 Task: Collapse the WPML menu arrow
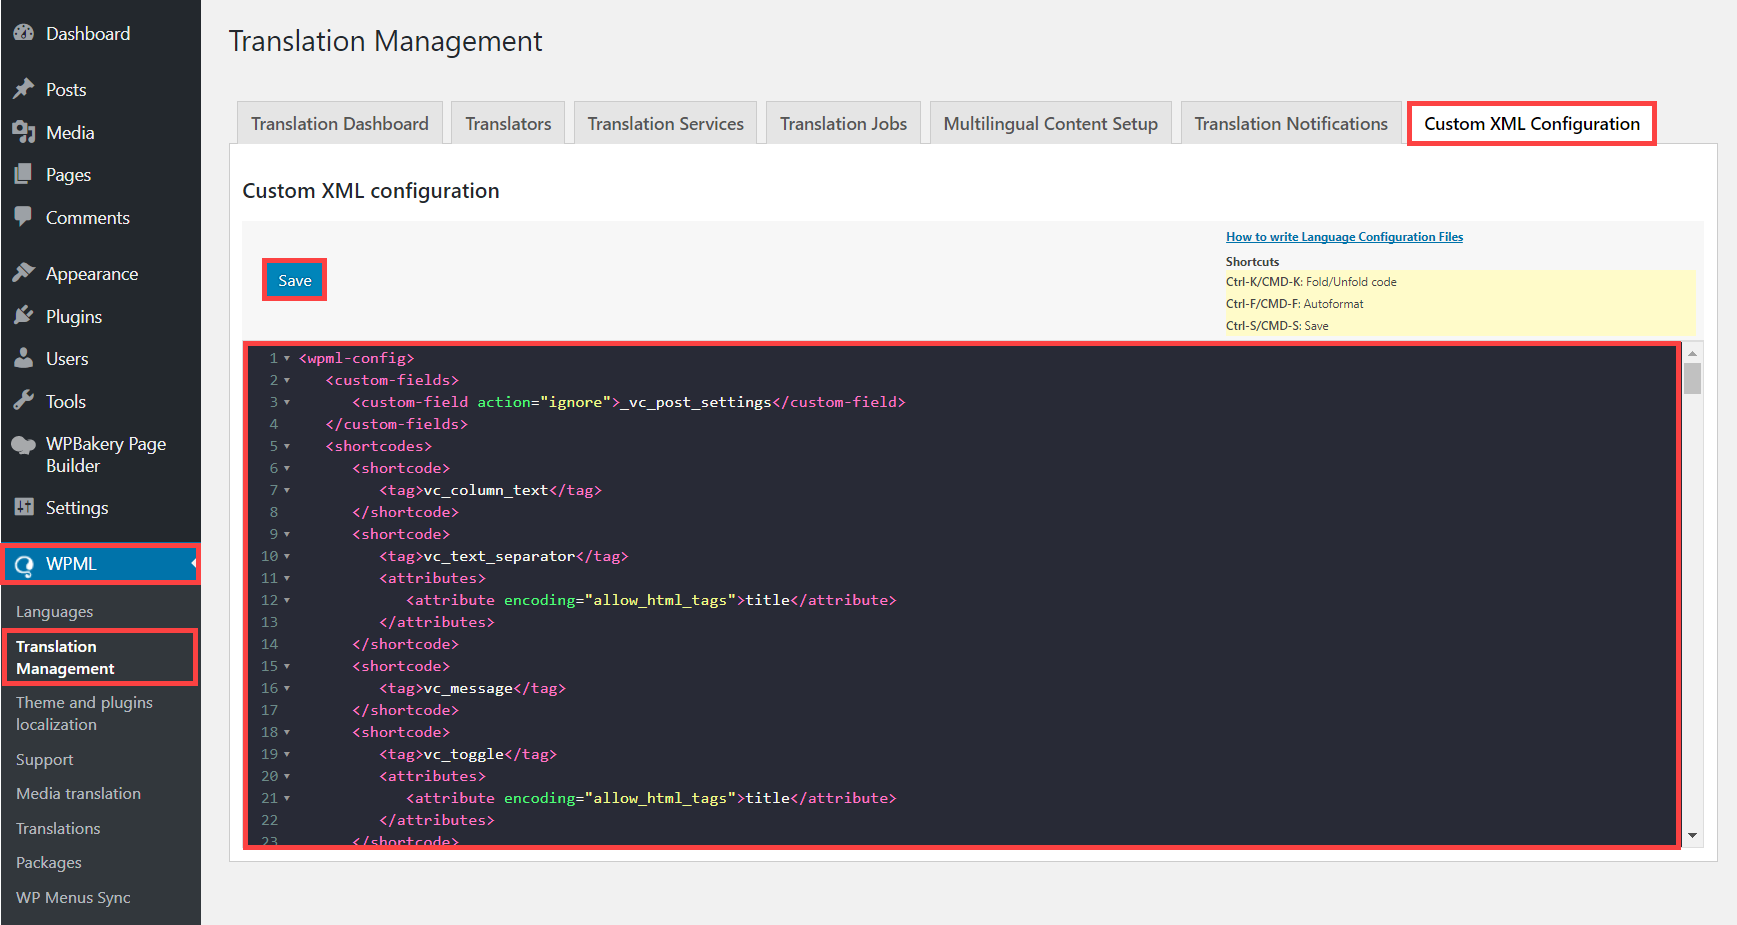(194, 564)
